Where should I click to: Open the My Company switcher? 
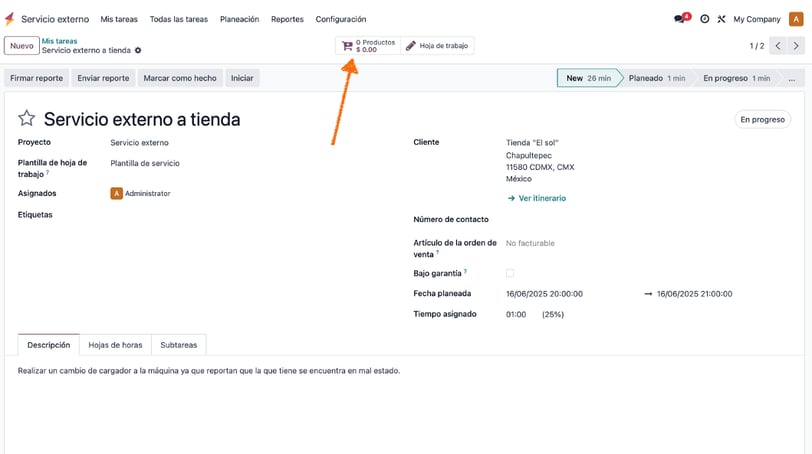[757, 19]
